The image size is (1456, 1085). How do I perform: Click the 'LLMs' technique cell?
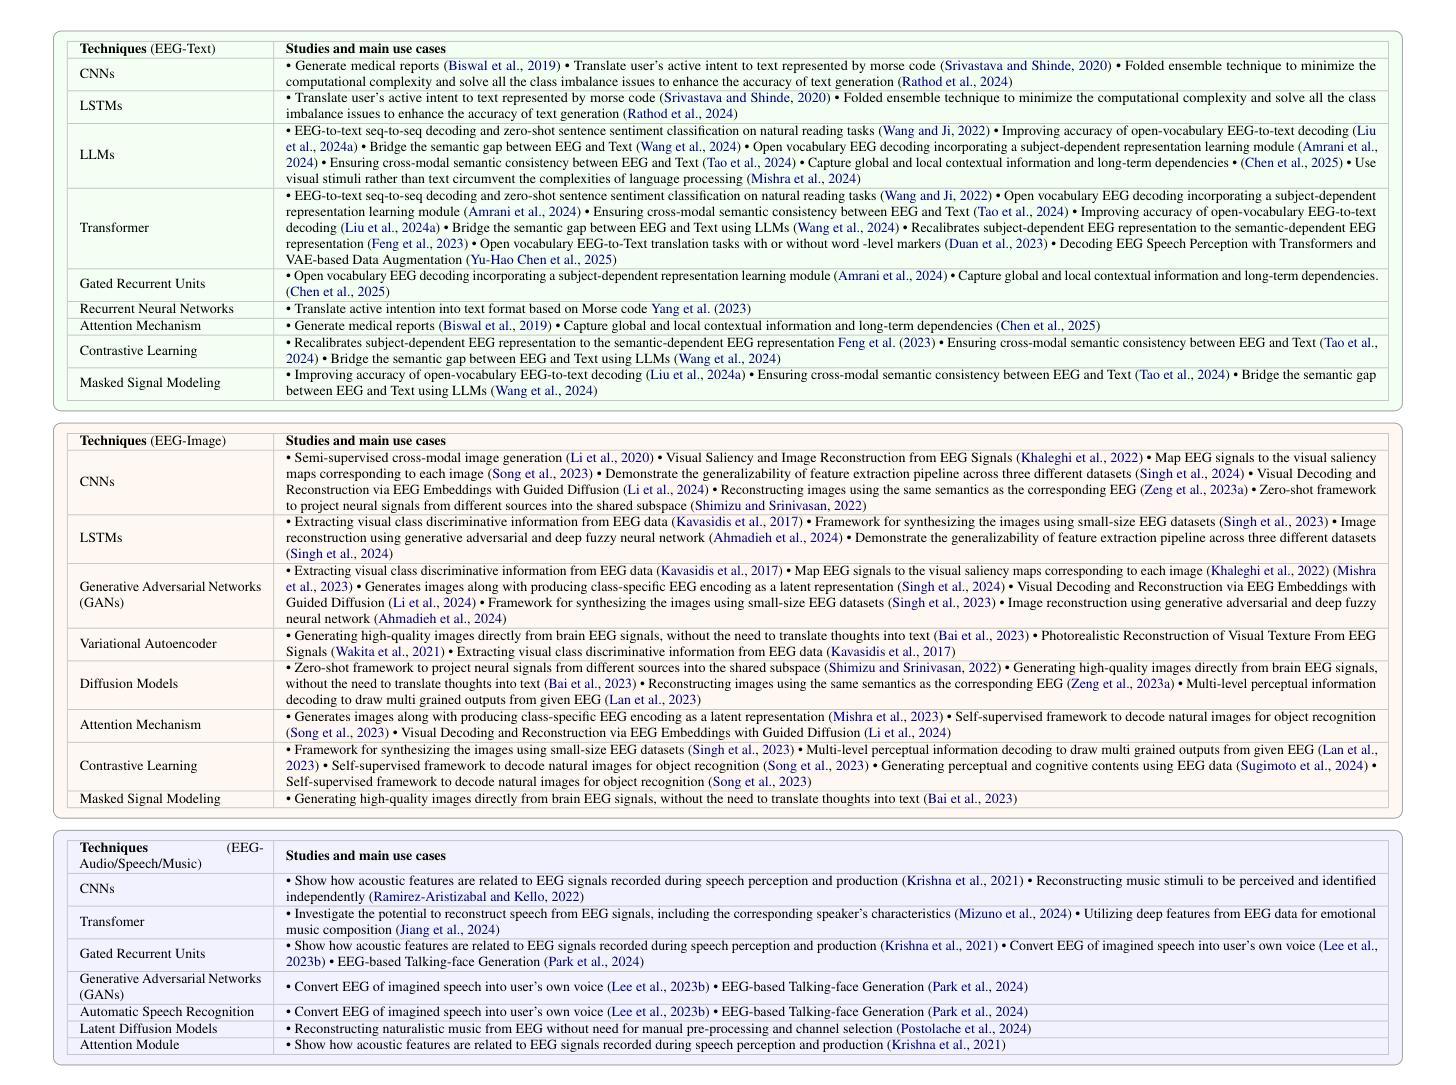pos(170,155)
